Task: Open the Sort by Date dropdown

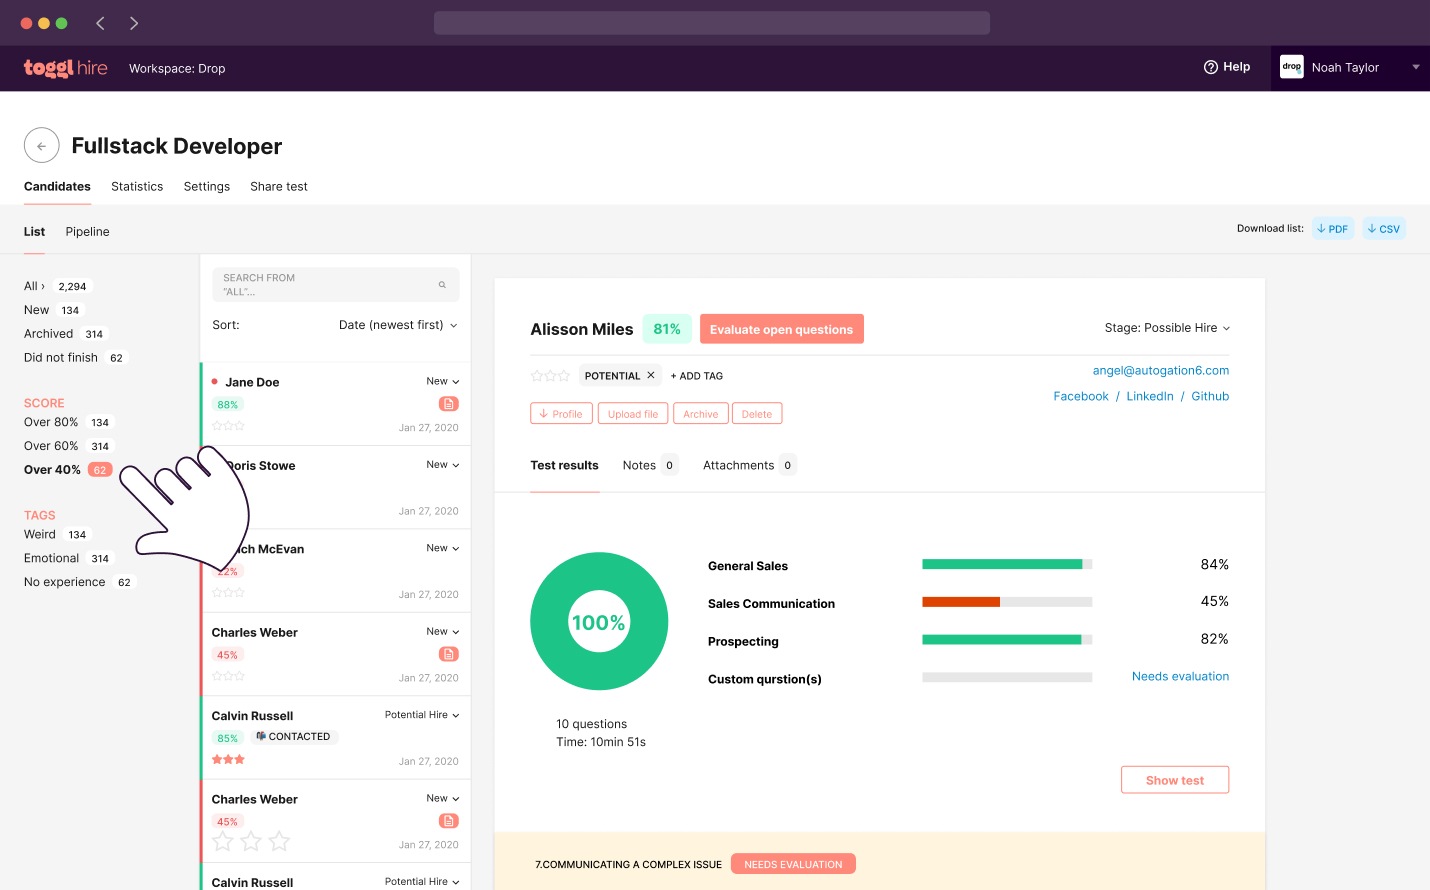Action: 398,325
